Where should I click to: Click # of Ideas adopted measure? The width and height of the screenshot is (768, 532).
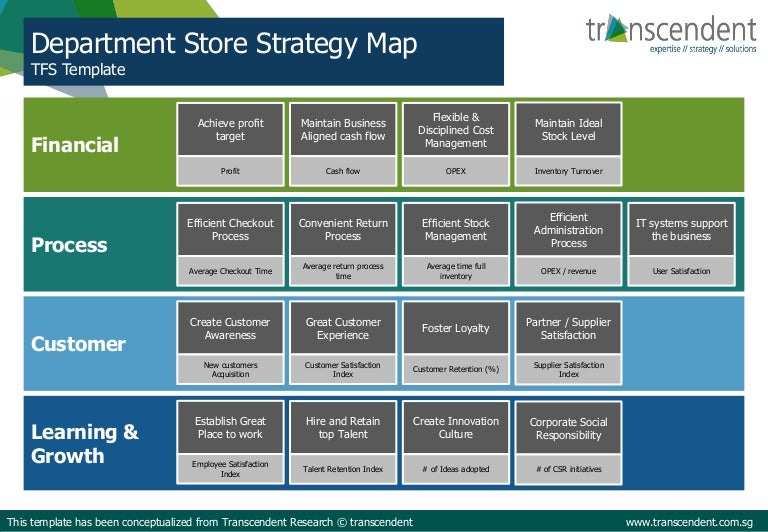456,469
